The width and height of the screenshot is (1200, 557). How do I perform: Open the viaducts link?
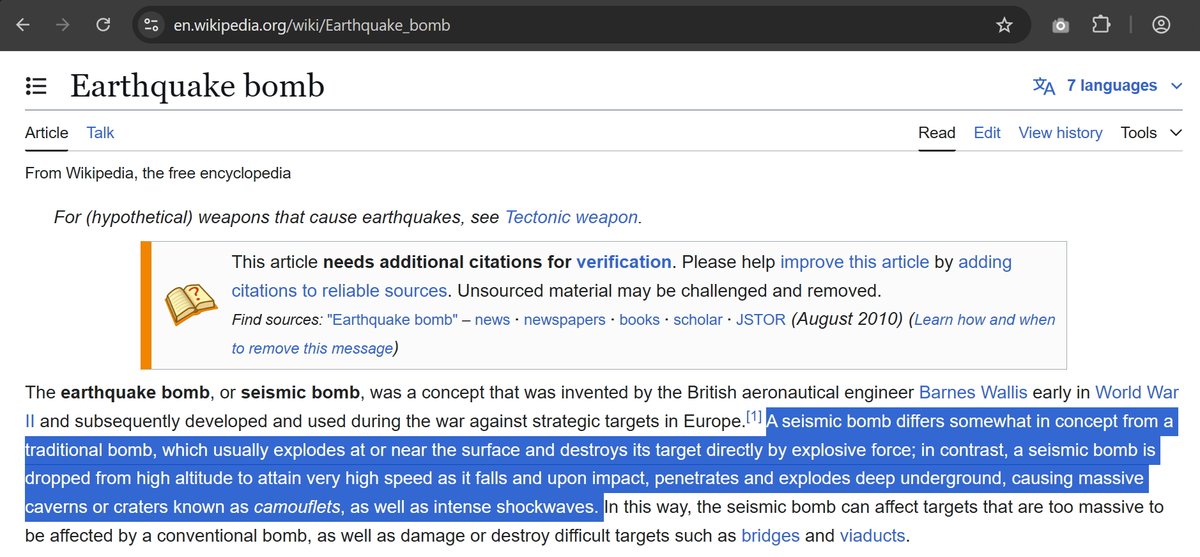872,535
